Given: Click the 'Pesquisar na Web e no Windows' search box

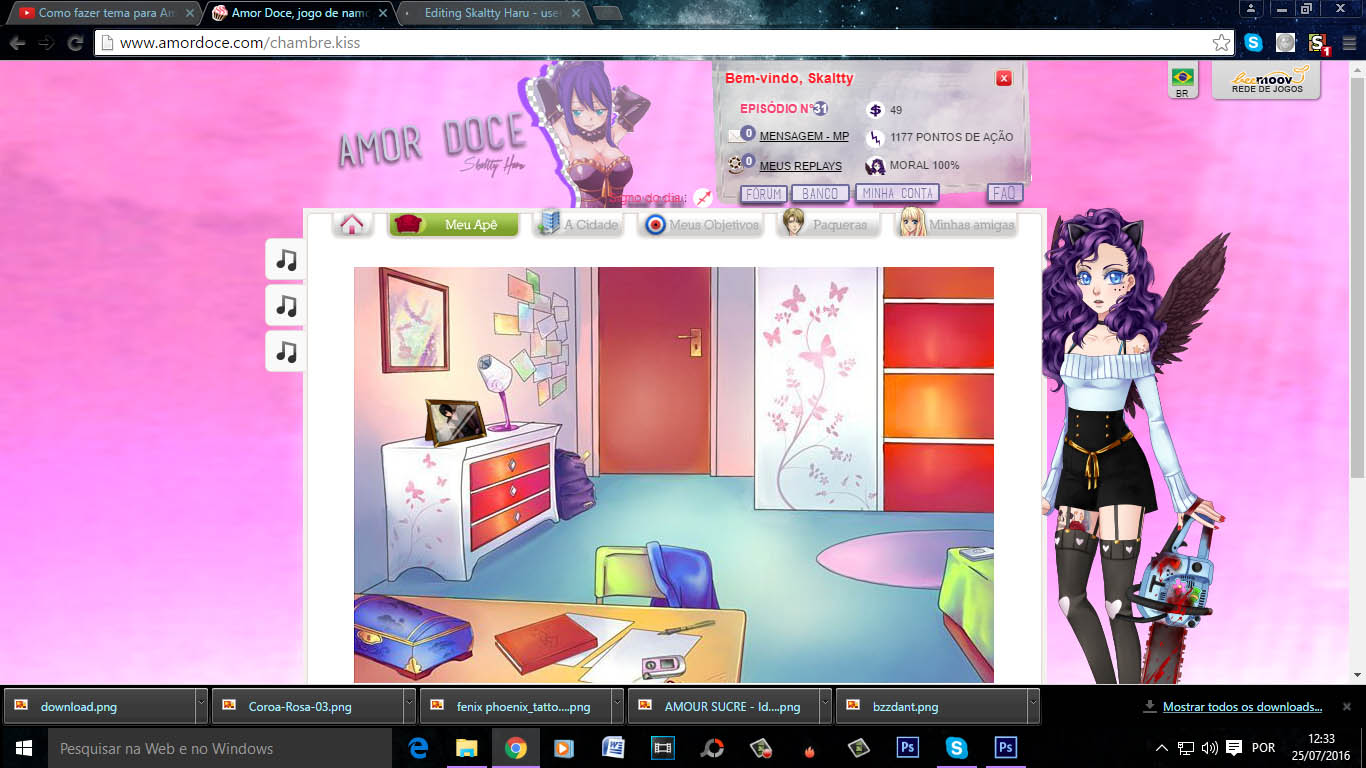Looking at the screenshot, I should click(x=219, y=748).
